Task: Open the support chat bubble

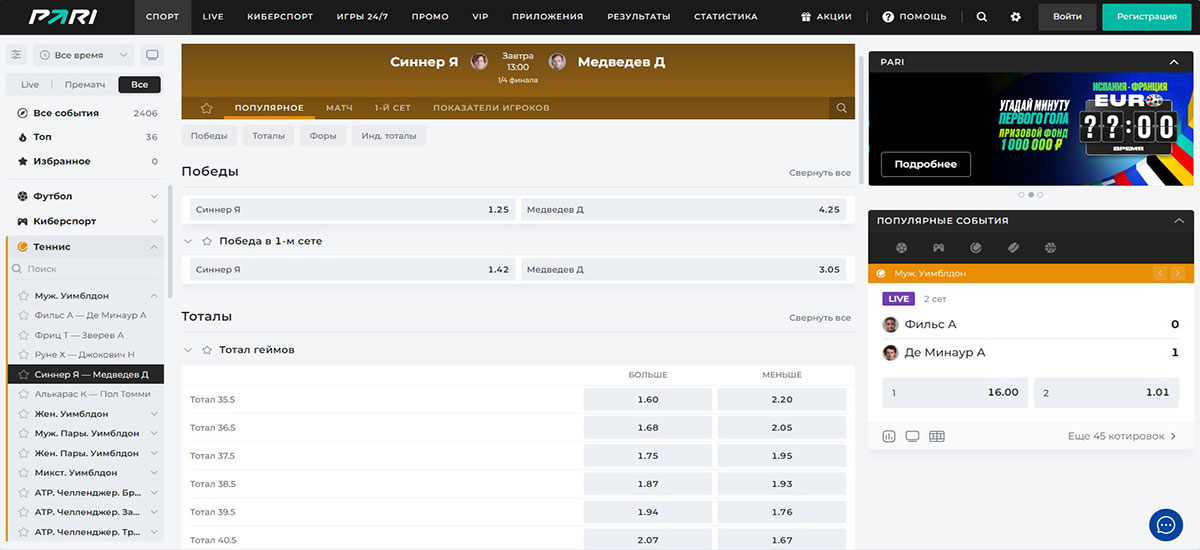Action: 1166,524
